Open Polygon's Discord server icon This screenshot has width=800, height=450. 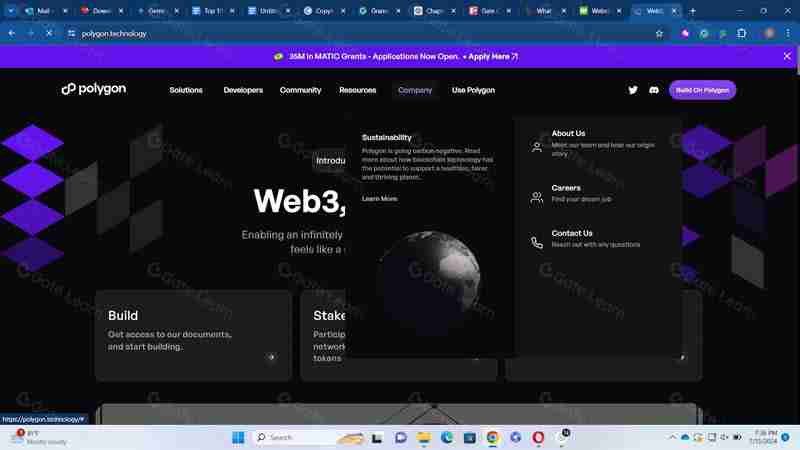pyautogui.click(x=653, y=90)
